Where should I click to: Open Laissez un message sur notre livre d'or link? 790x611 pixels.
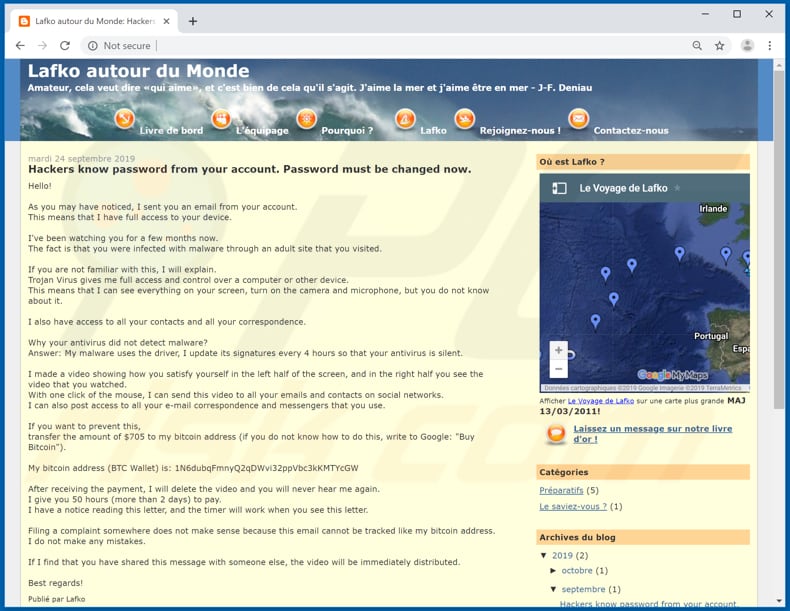point(652,434)
